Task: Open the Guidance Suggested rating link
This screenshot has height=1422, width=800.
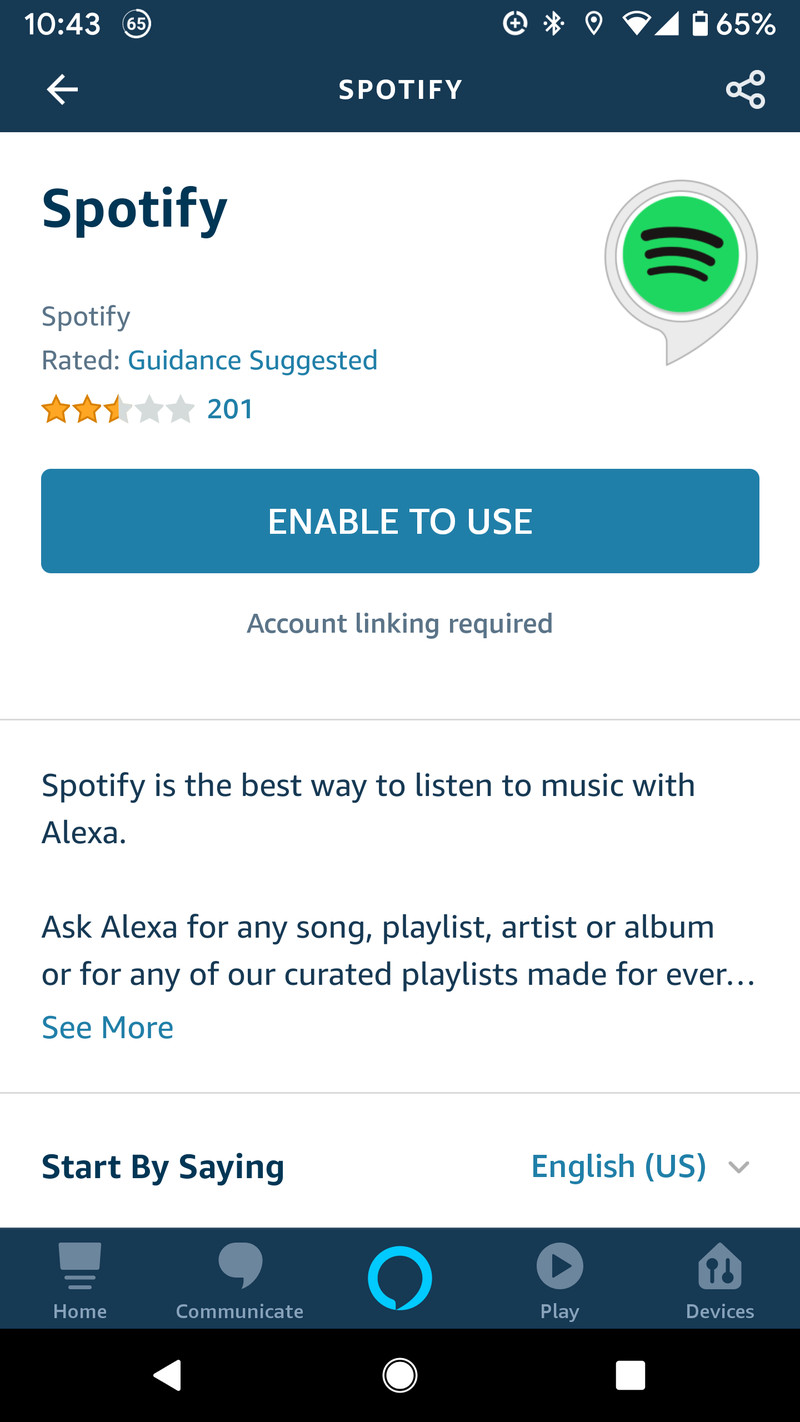Action: pos(252,360)
